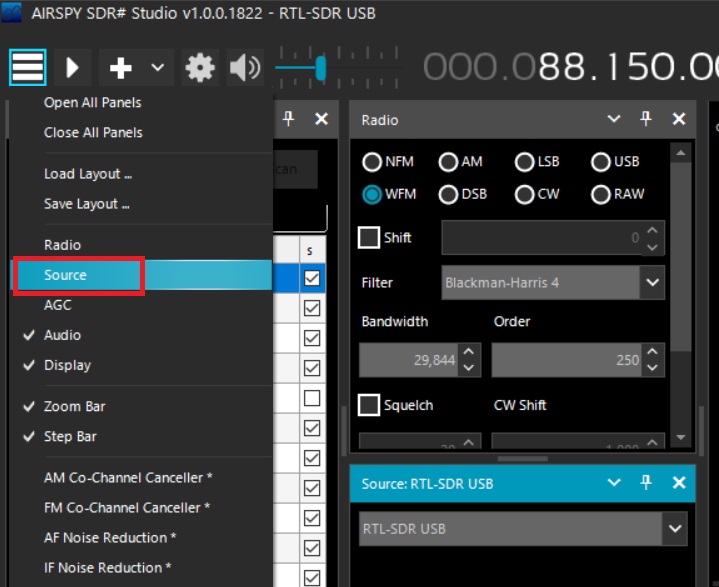Decrease Shift value with down arrow
Viewport: 719px width, 587px height.
click(x=653, y=247)
